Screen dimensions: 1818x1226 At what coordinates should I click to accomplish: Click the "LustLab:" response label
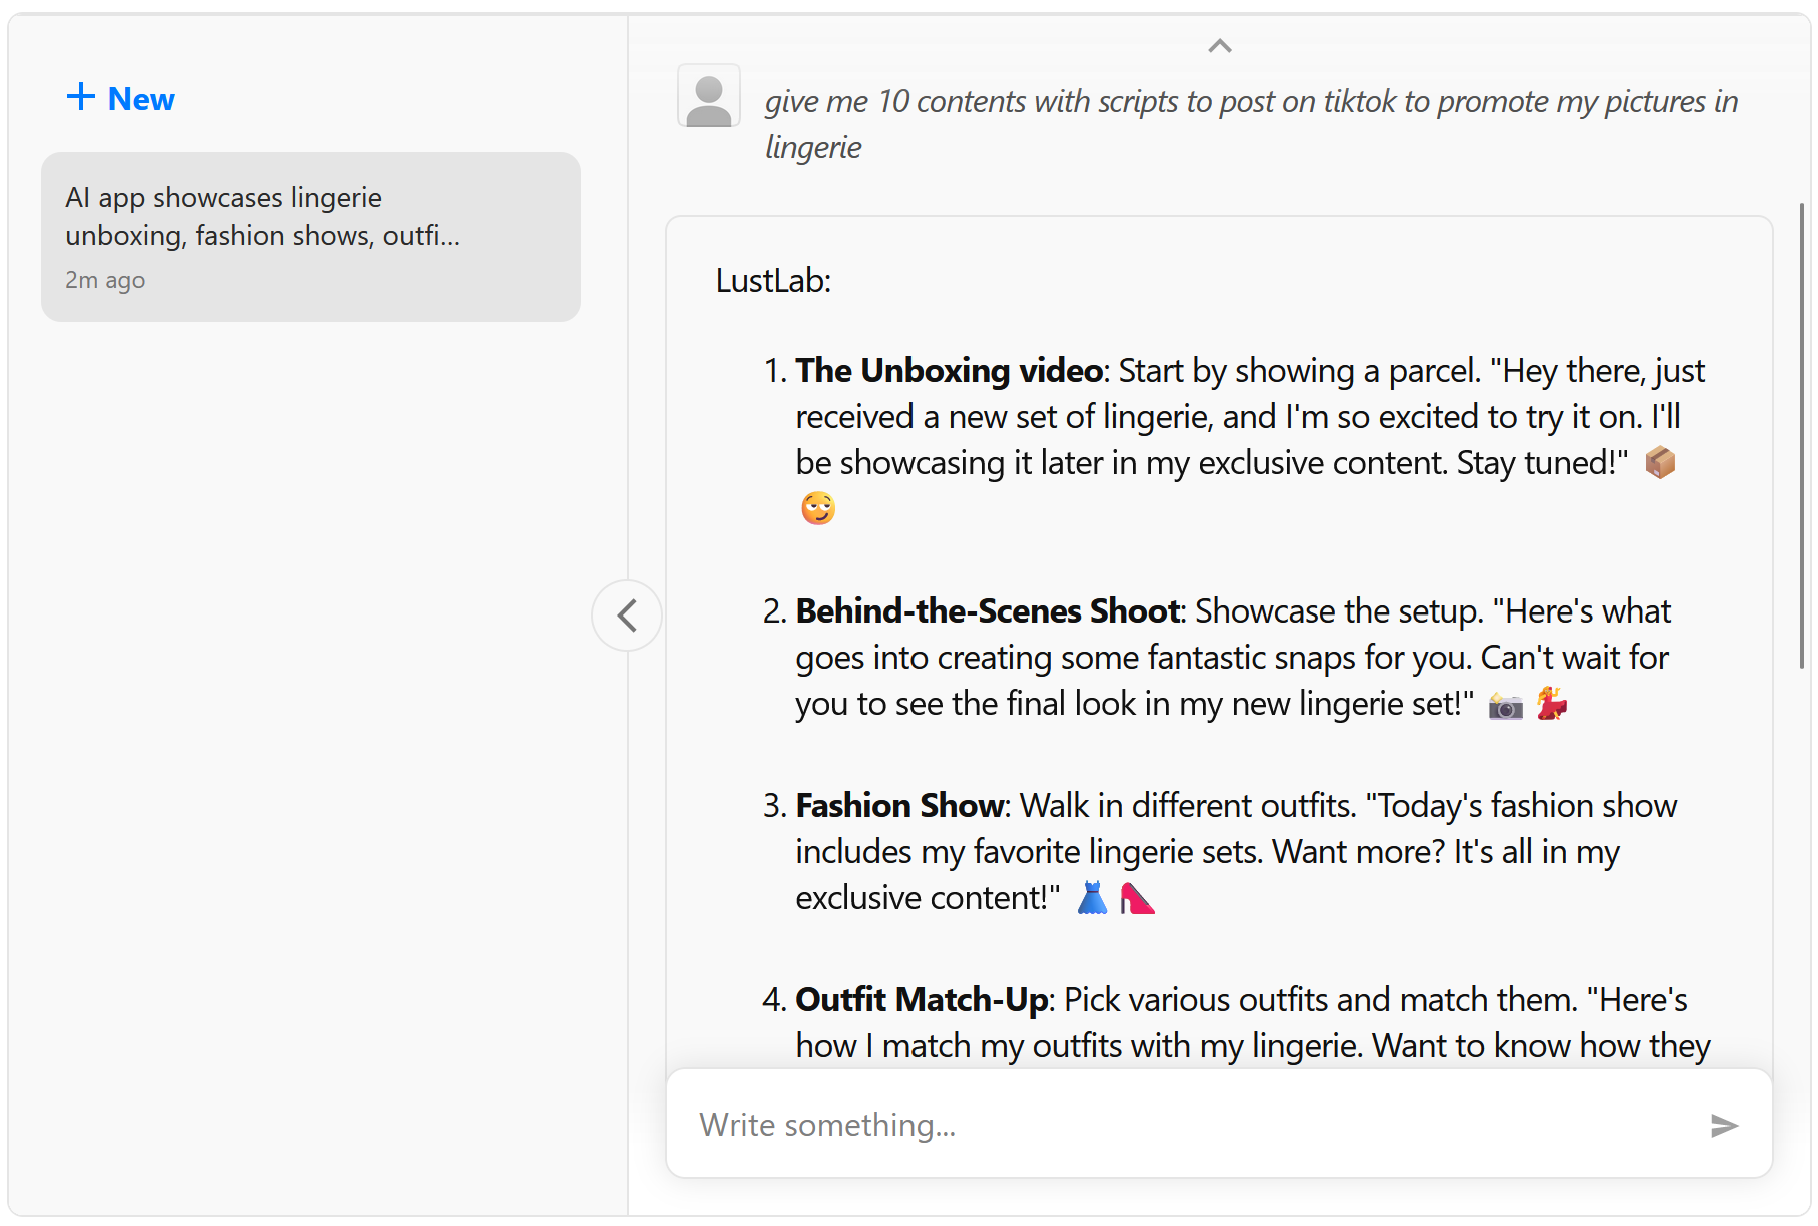point(773,281)
